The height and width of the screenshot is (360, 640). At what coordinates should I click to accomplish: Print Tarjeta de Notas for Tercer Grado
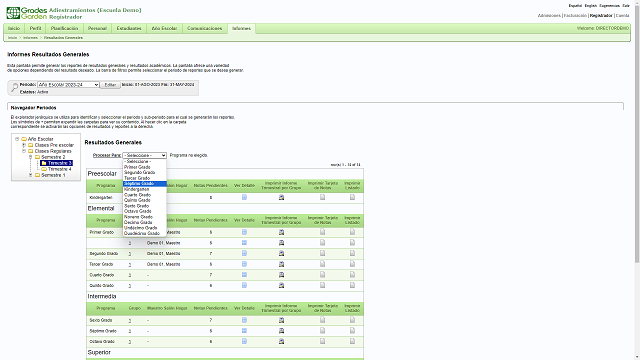(322, 264)
